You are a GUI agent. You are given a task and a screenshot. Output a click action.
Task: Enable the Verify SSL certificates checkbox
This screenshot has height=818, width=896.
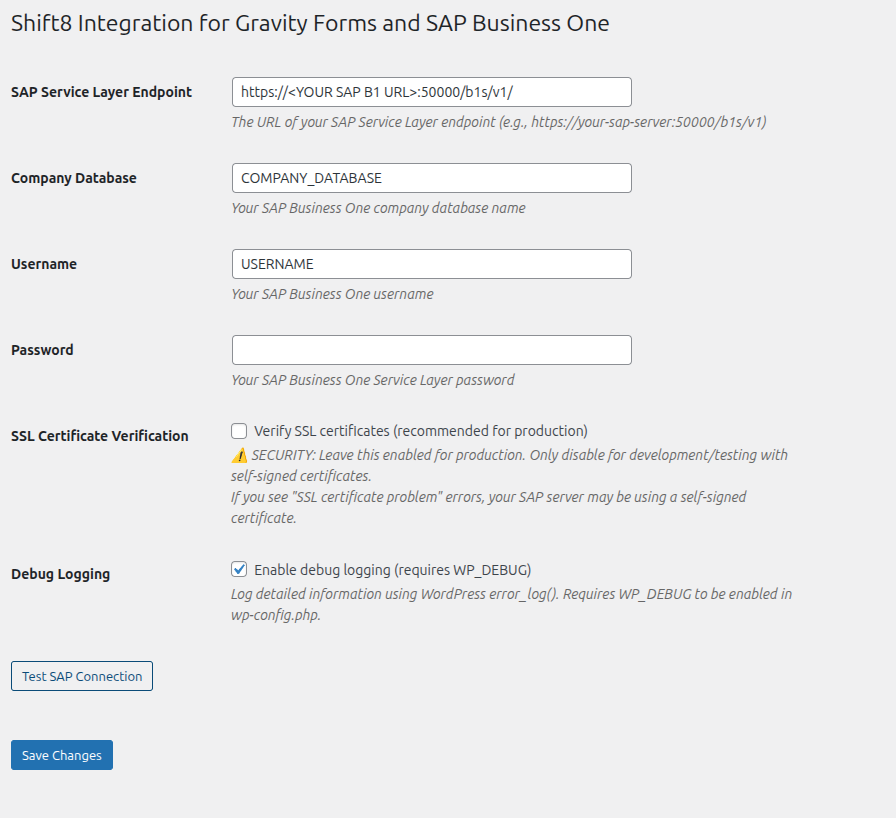tap(239, 430)
